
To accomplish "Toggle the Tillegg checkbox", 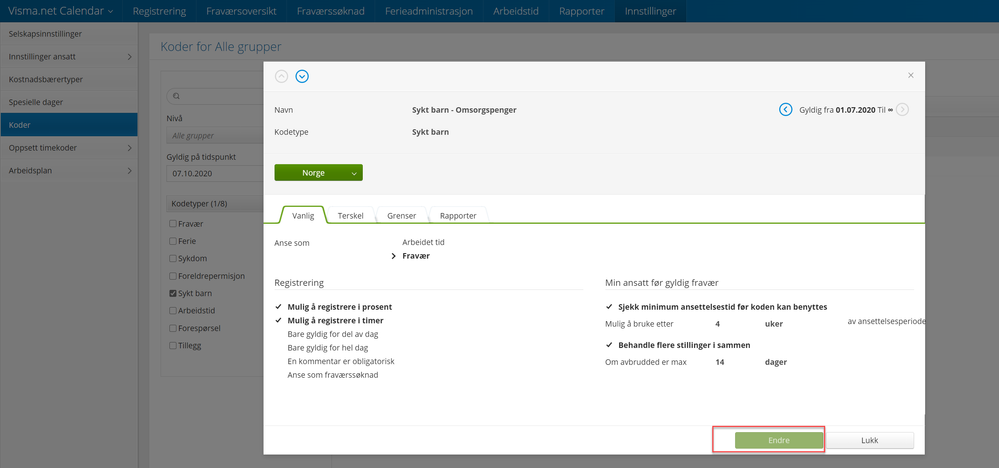I will tap(173, 346).
